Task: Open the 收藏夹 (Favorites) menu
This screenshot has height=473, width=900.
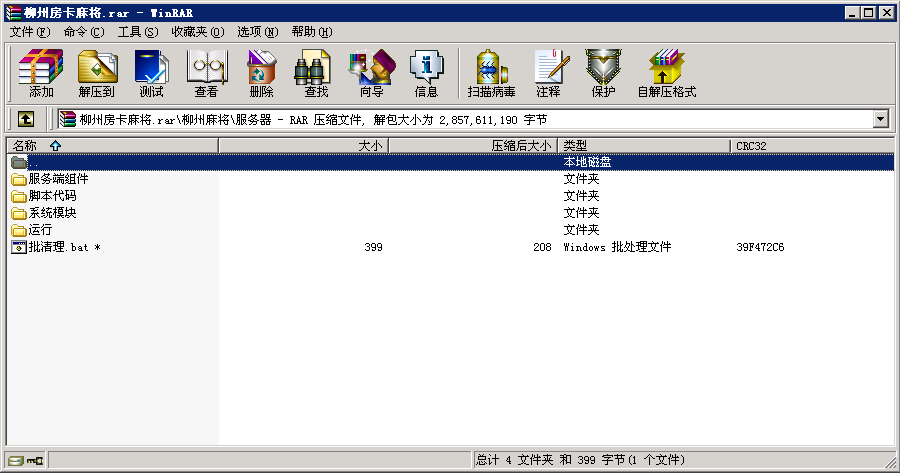Action: coord(197,32)
